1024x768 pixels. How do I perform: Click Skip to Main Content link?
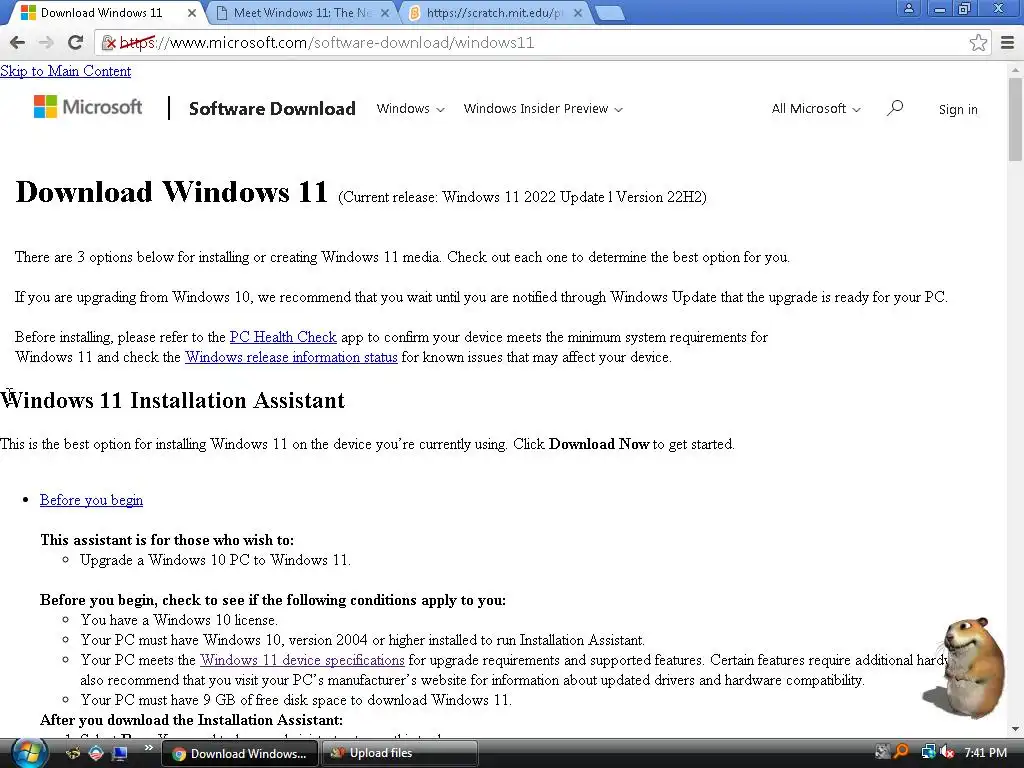pos(65,71)
